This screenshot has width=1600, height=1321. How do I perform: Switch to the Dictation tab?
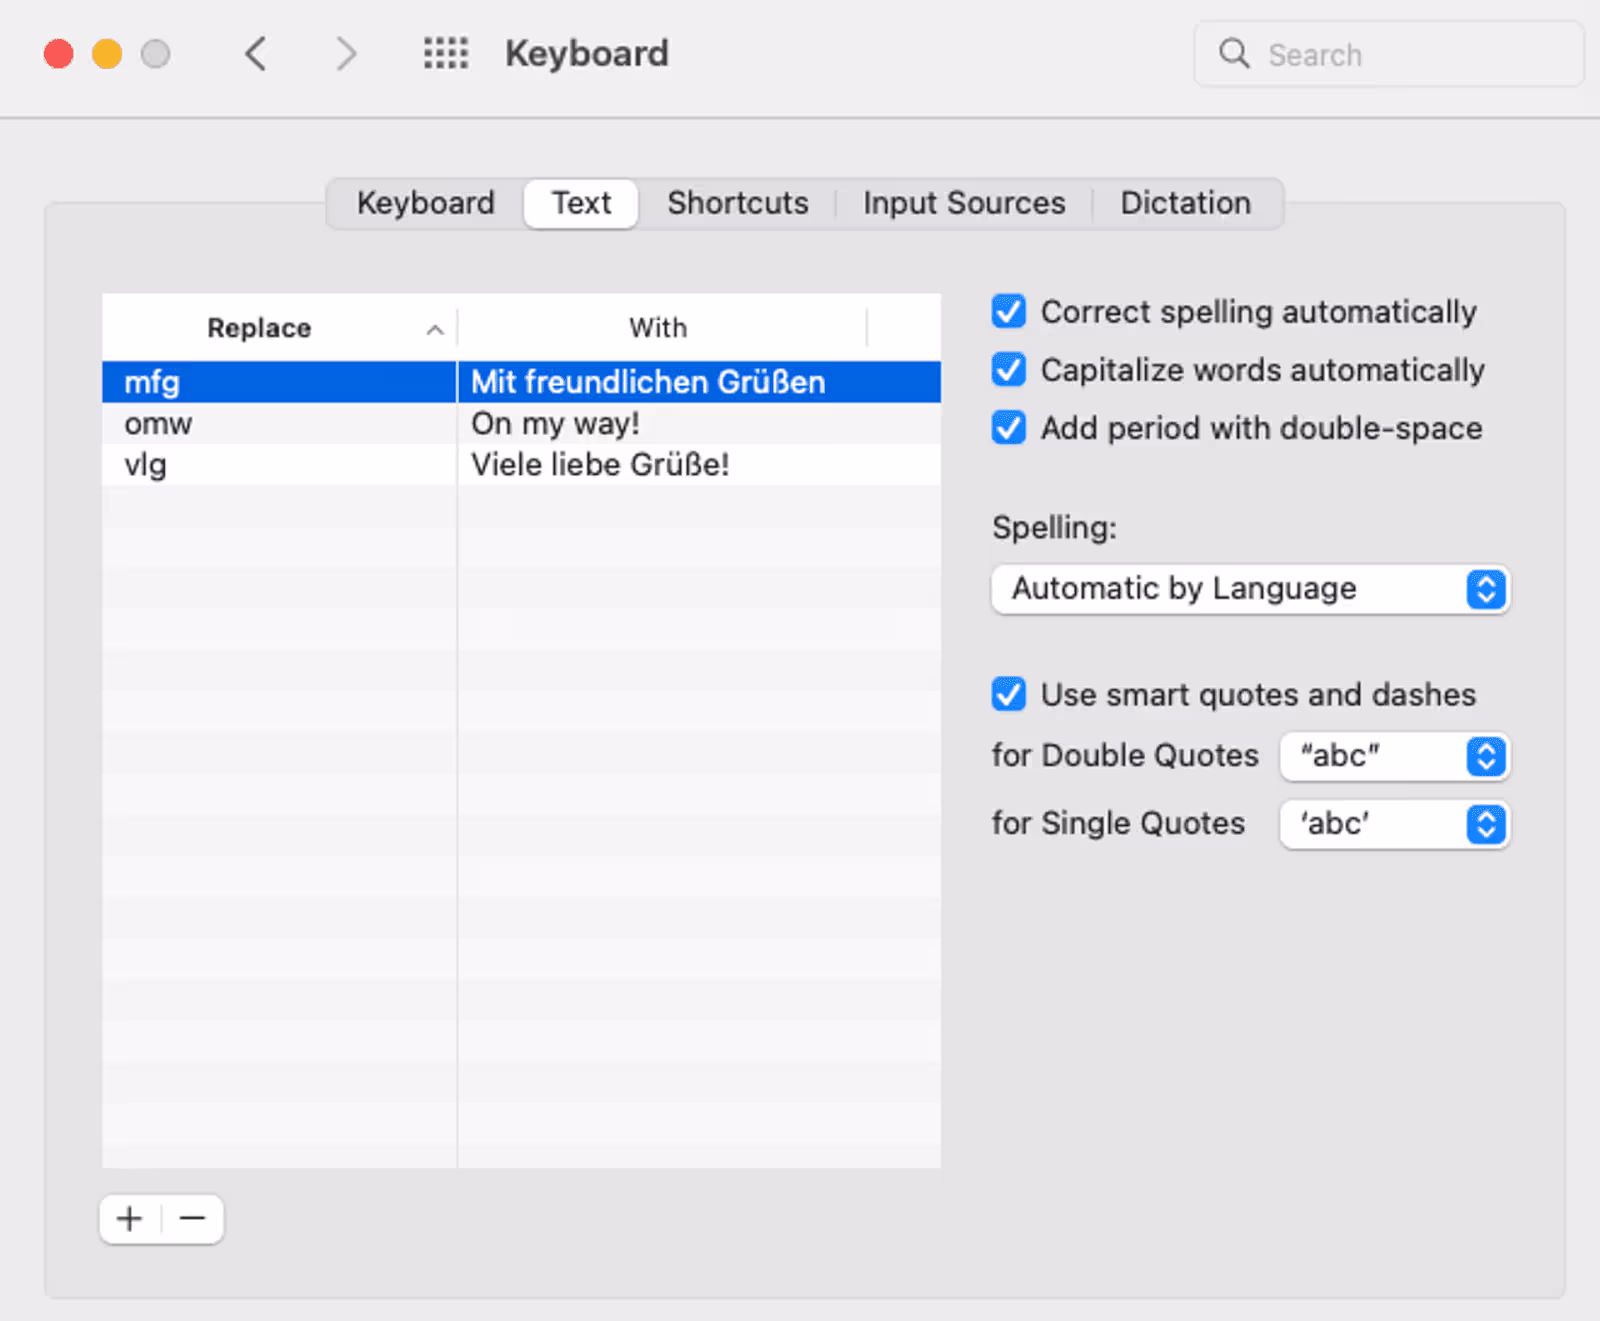click(1185, 203)
